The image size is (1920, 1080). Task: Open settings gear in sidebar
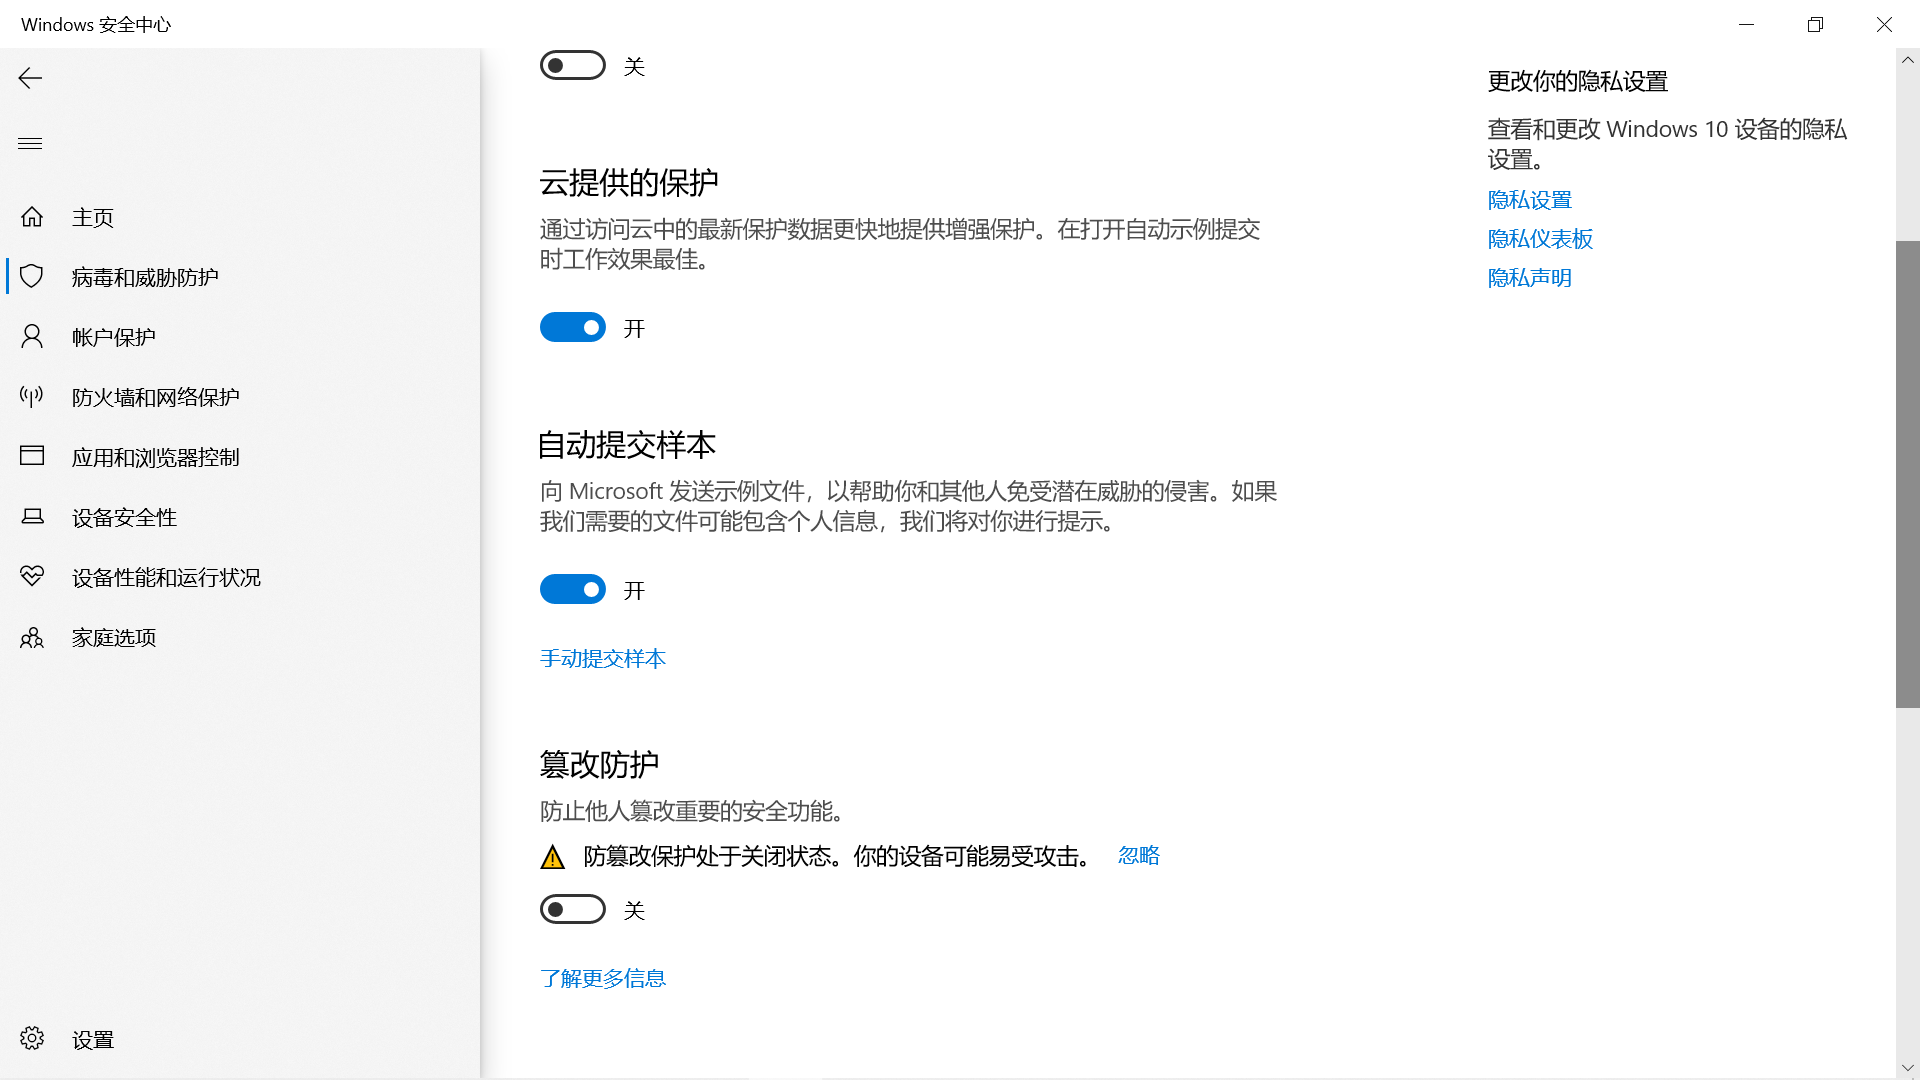pos(32,1039)
